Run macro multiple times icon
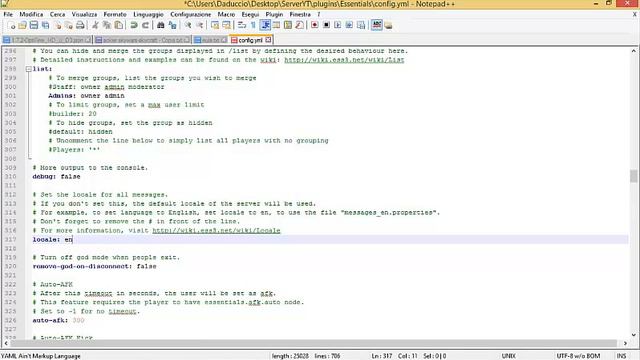 349,25
